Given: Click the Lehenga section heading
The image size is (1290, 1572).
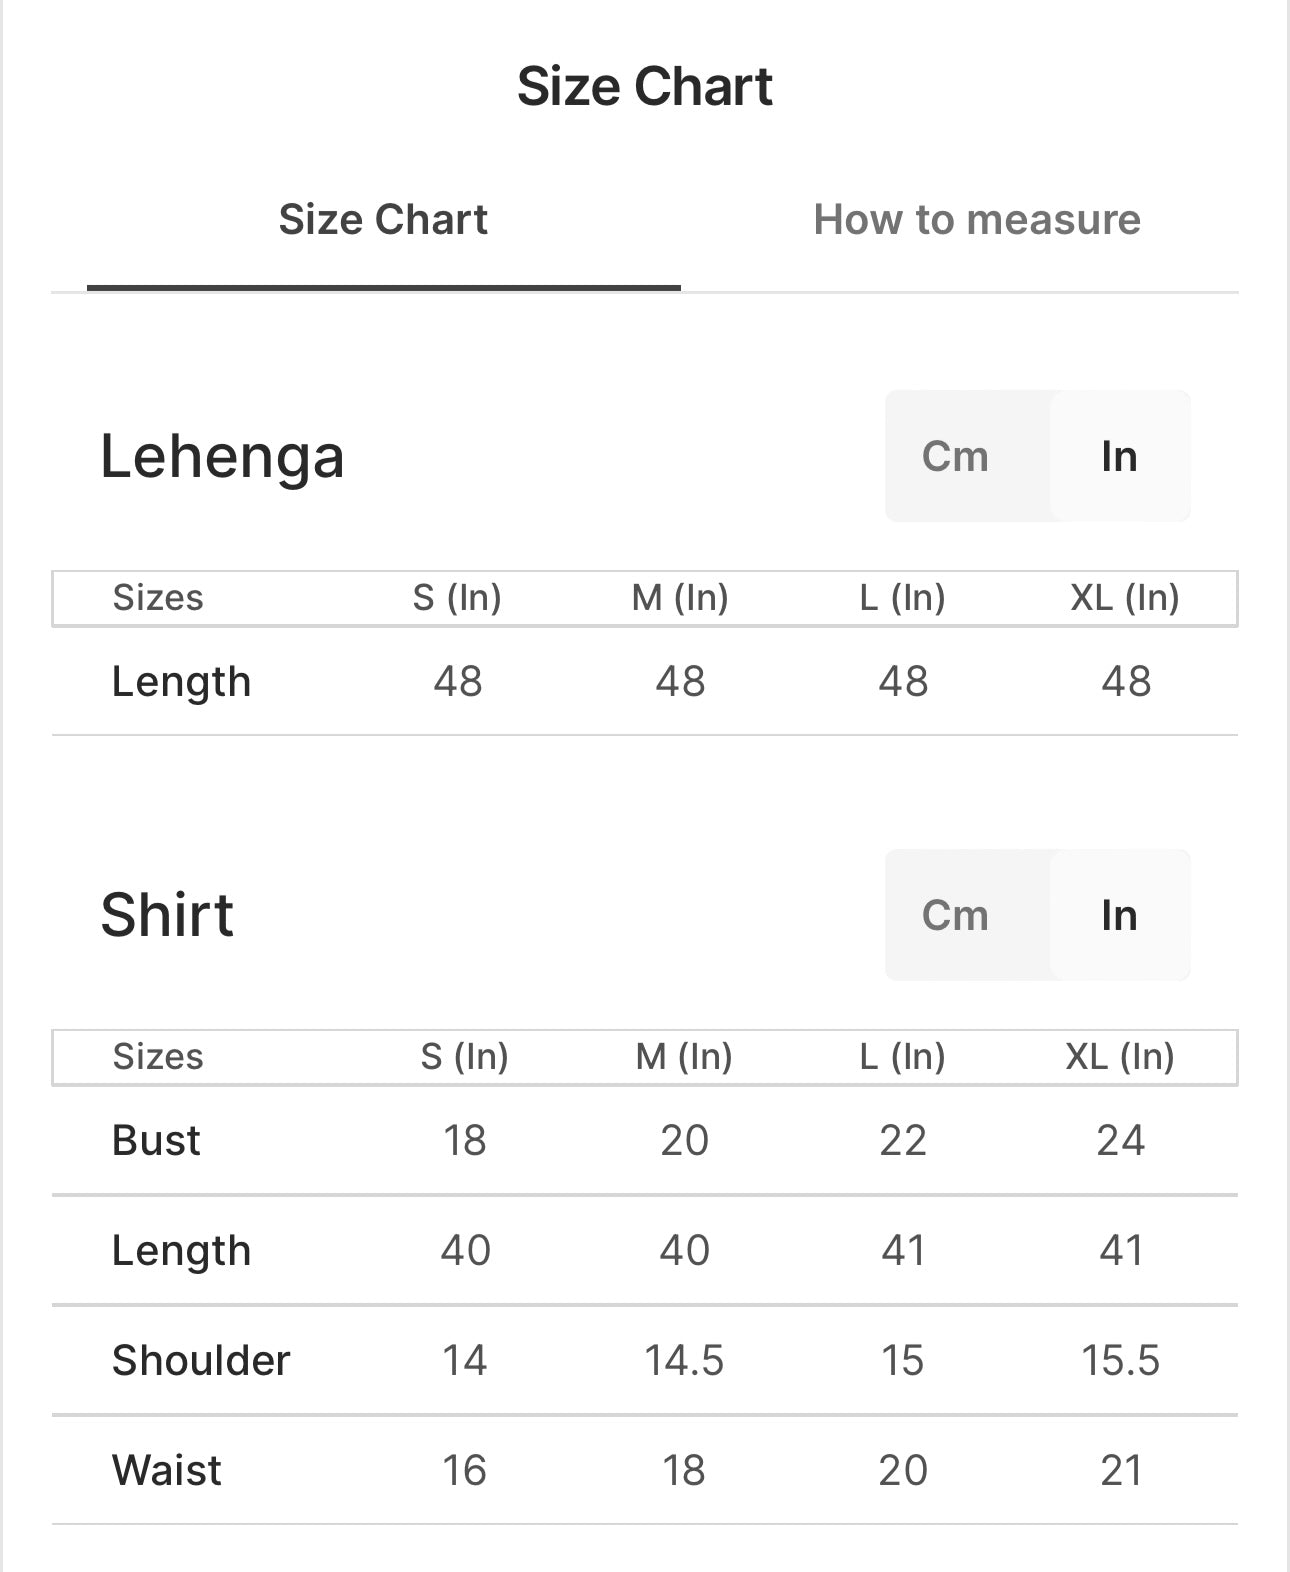Looking at the screenshot, I should click(x=222, y=457).
